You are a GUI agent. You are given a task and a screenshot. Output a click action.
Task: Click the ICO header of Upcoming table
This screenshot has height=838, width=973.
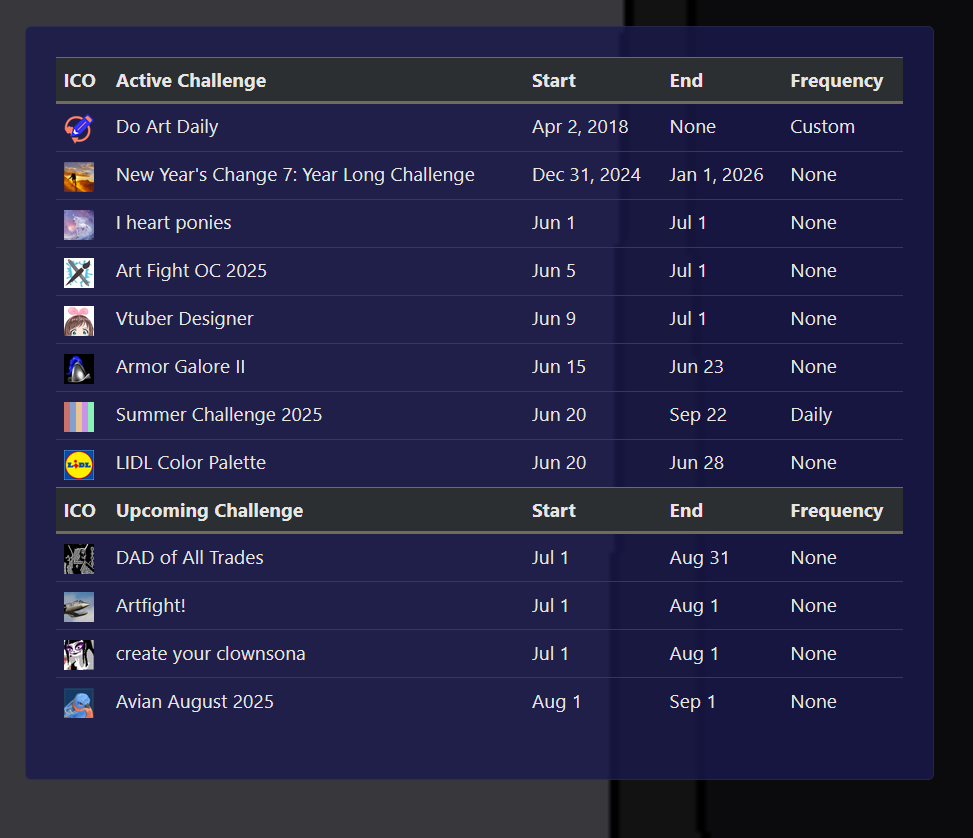pos(79,511)
